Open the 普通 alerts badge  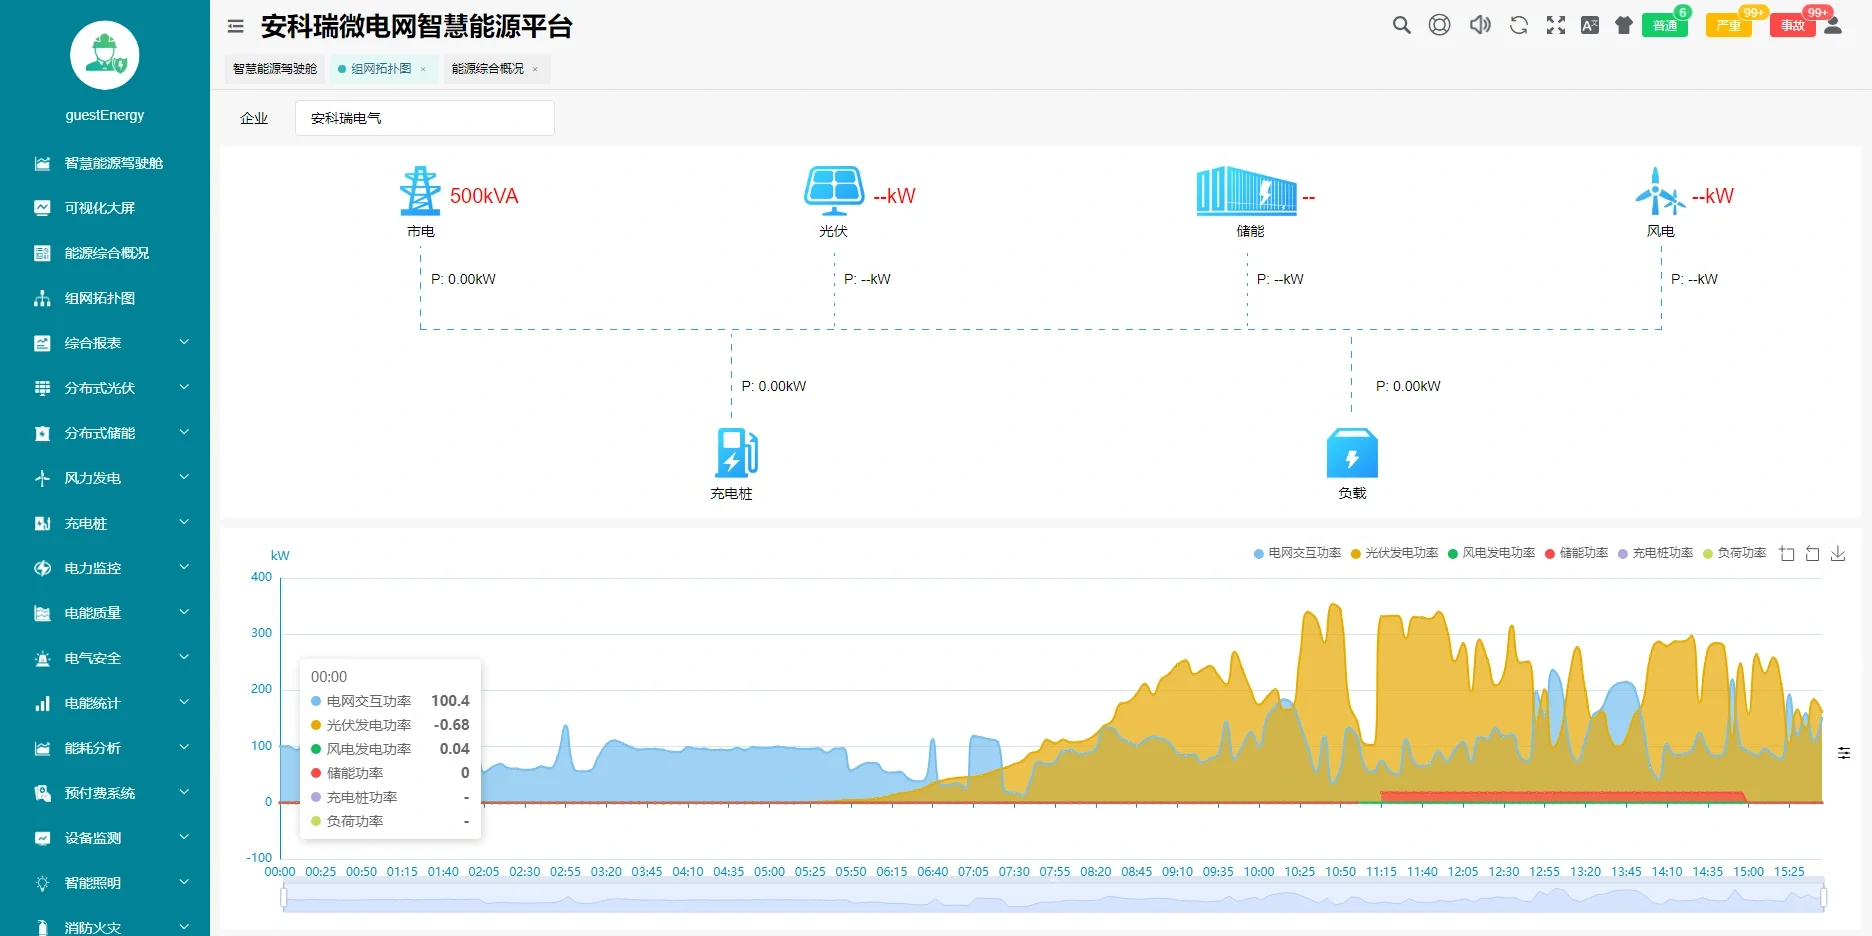[x=1666, y=25]
